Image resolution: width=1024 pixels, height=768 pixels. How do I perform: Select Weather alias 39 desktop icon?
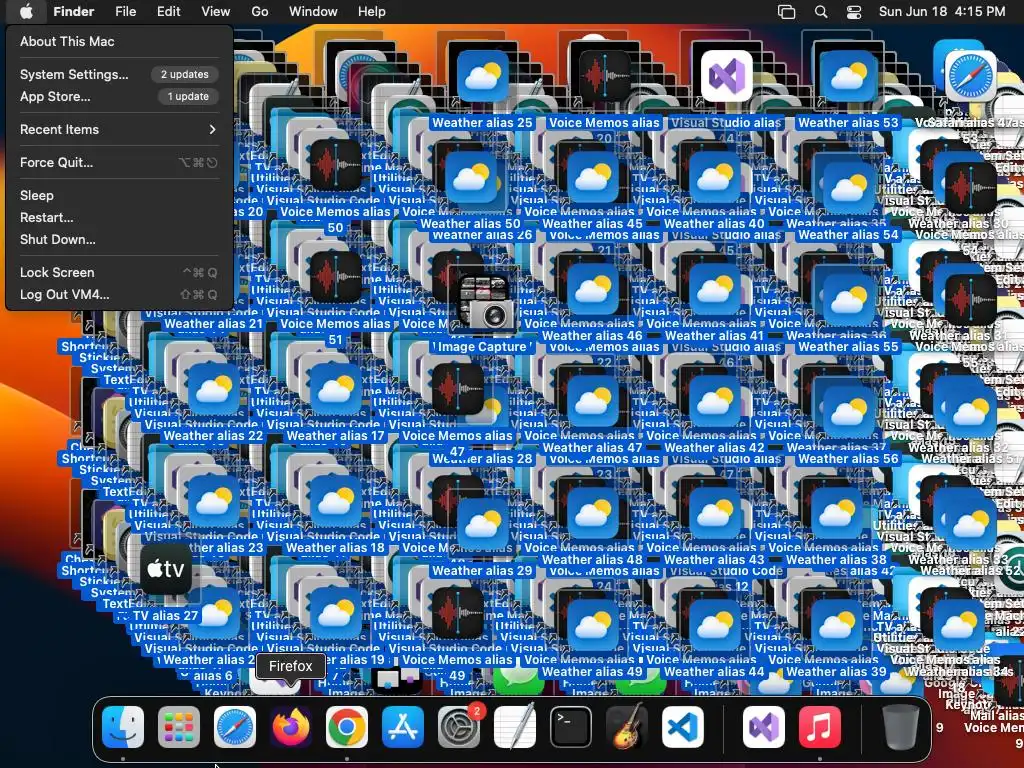[837, 626]
